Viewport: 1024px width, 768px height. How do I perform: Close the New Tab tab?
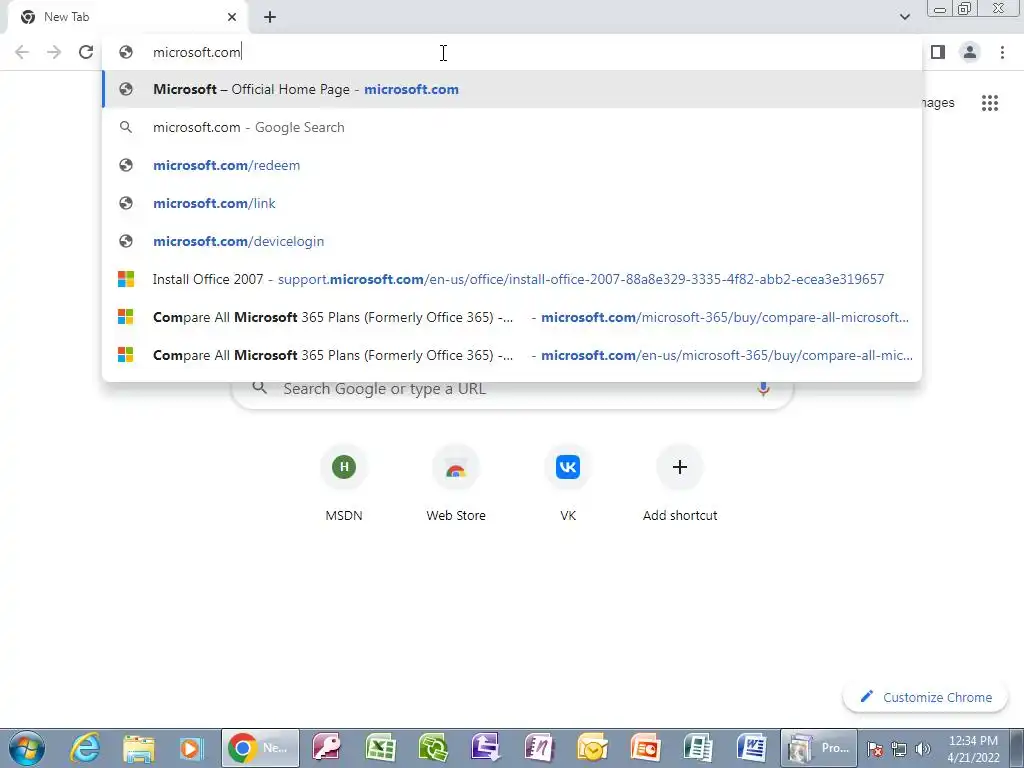tap(232, 17)
